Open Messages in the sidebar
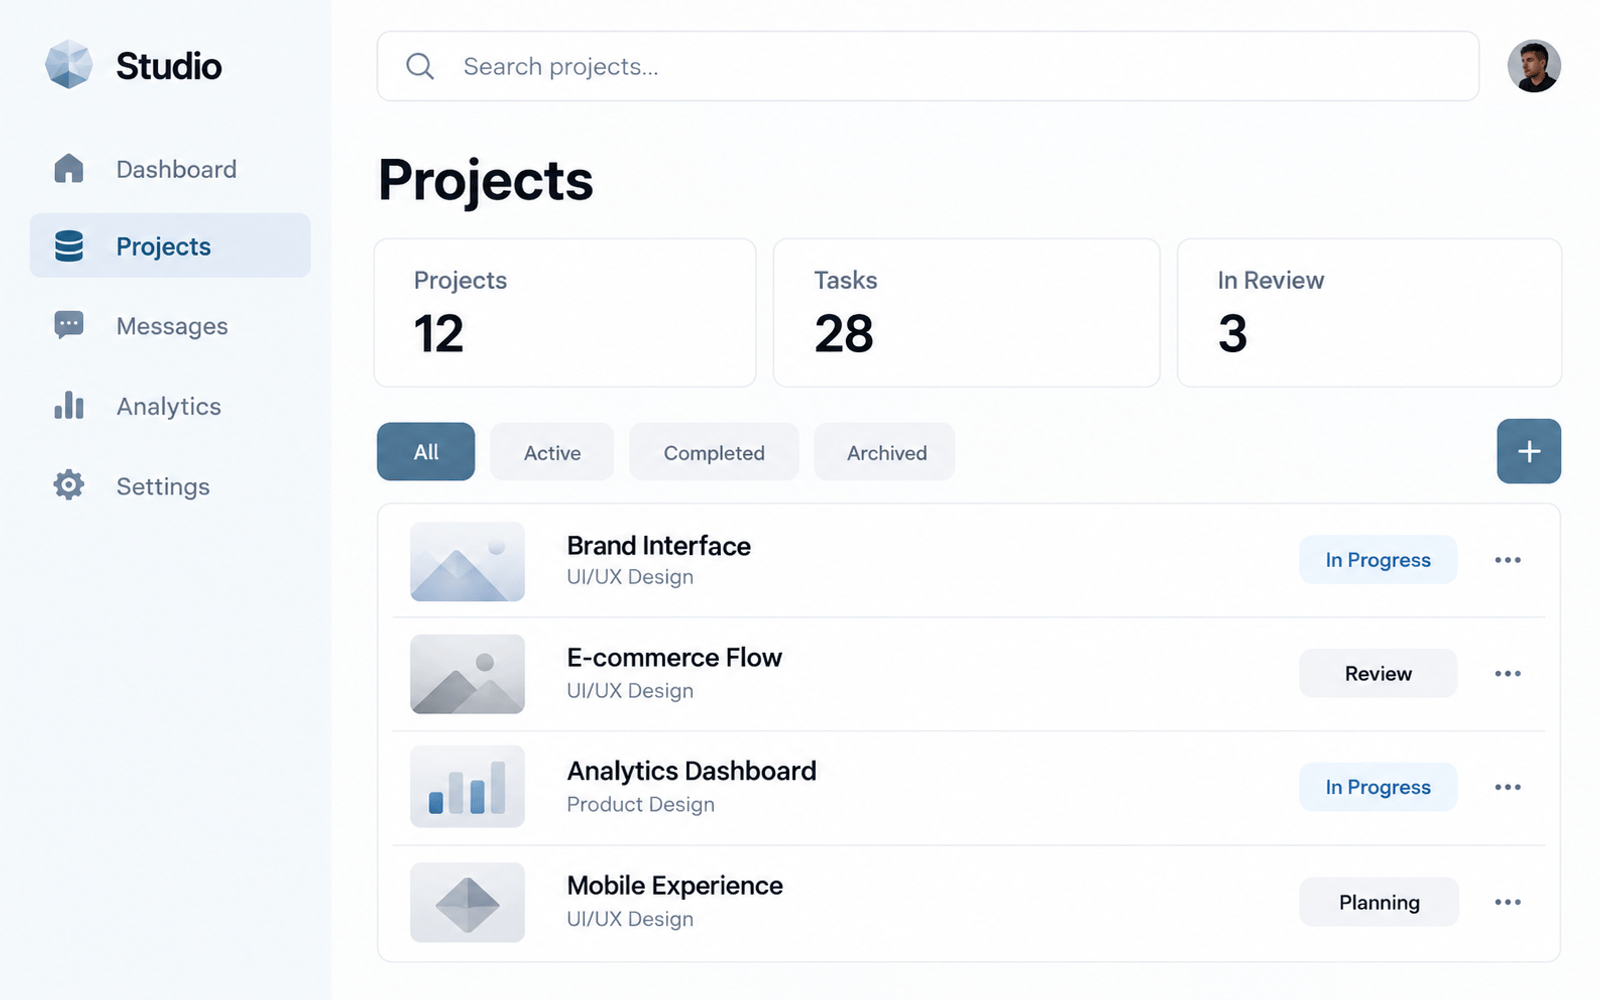The height and width of the screenshot is (1000, 1600). [170, 326]
